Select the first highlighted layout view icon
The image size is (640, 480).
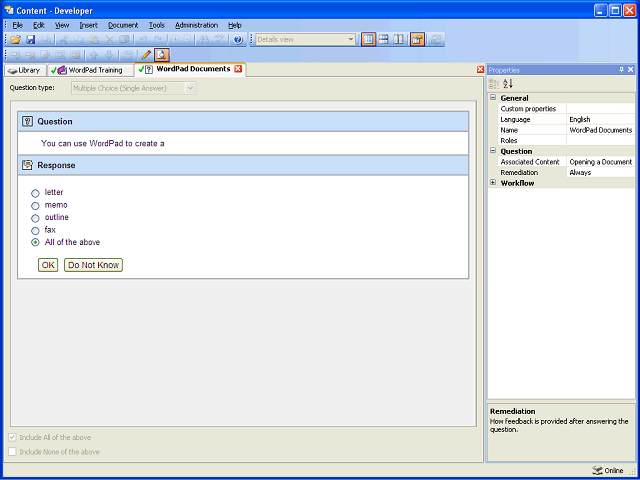(368, 40)
